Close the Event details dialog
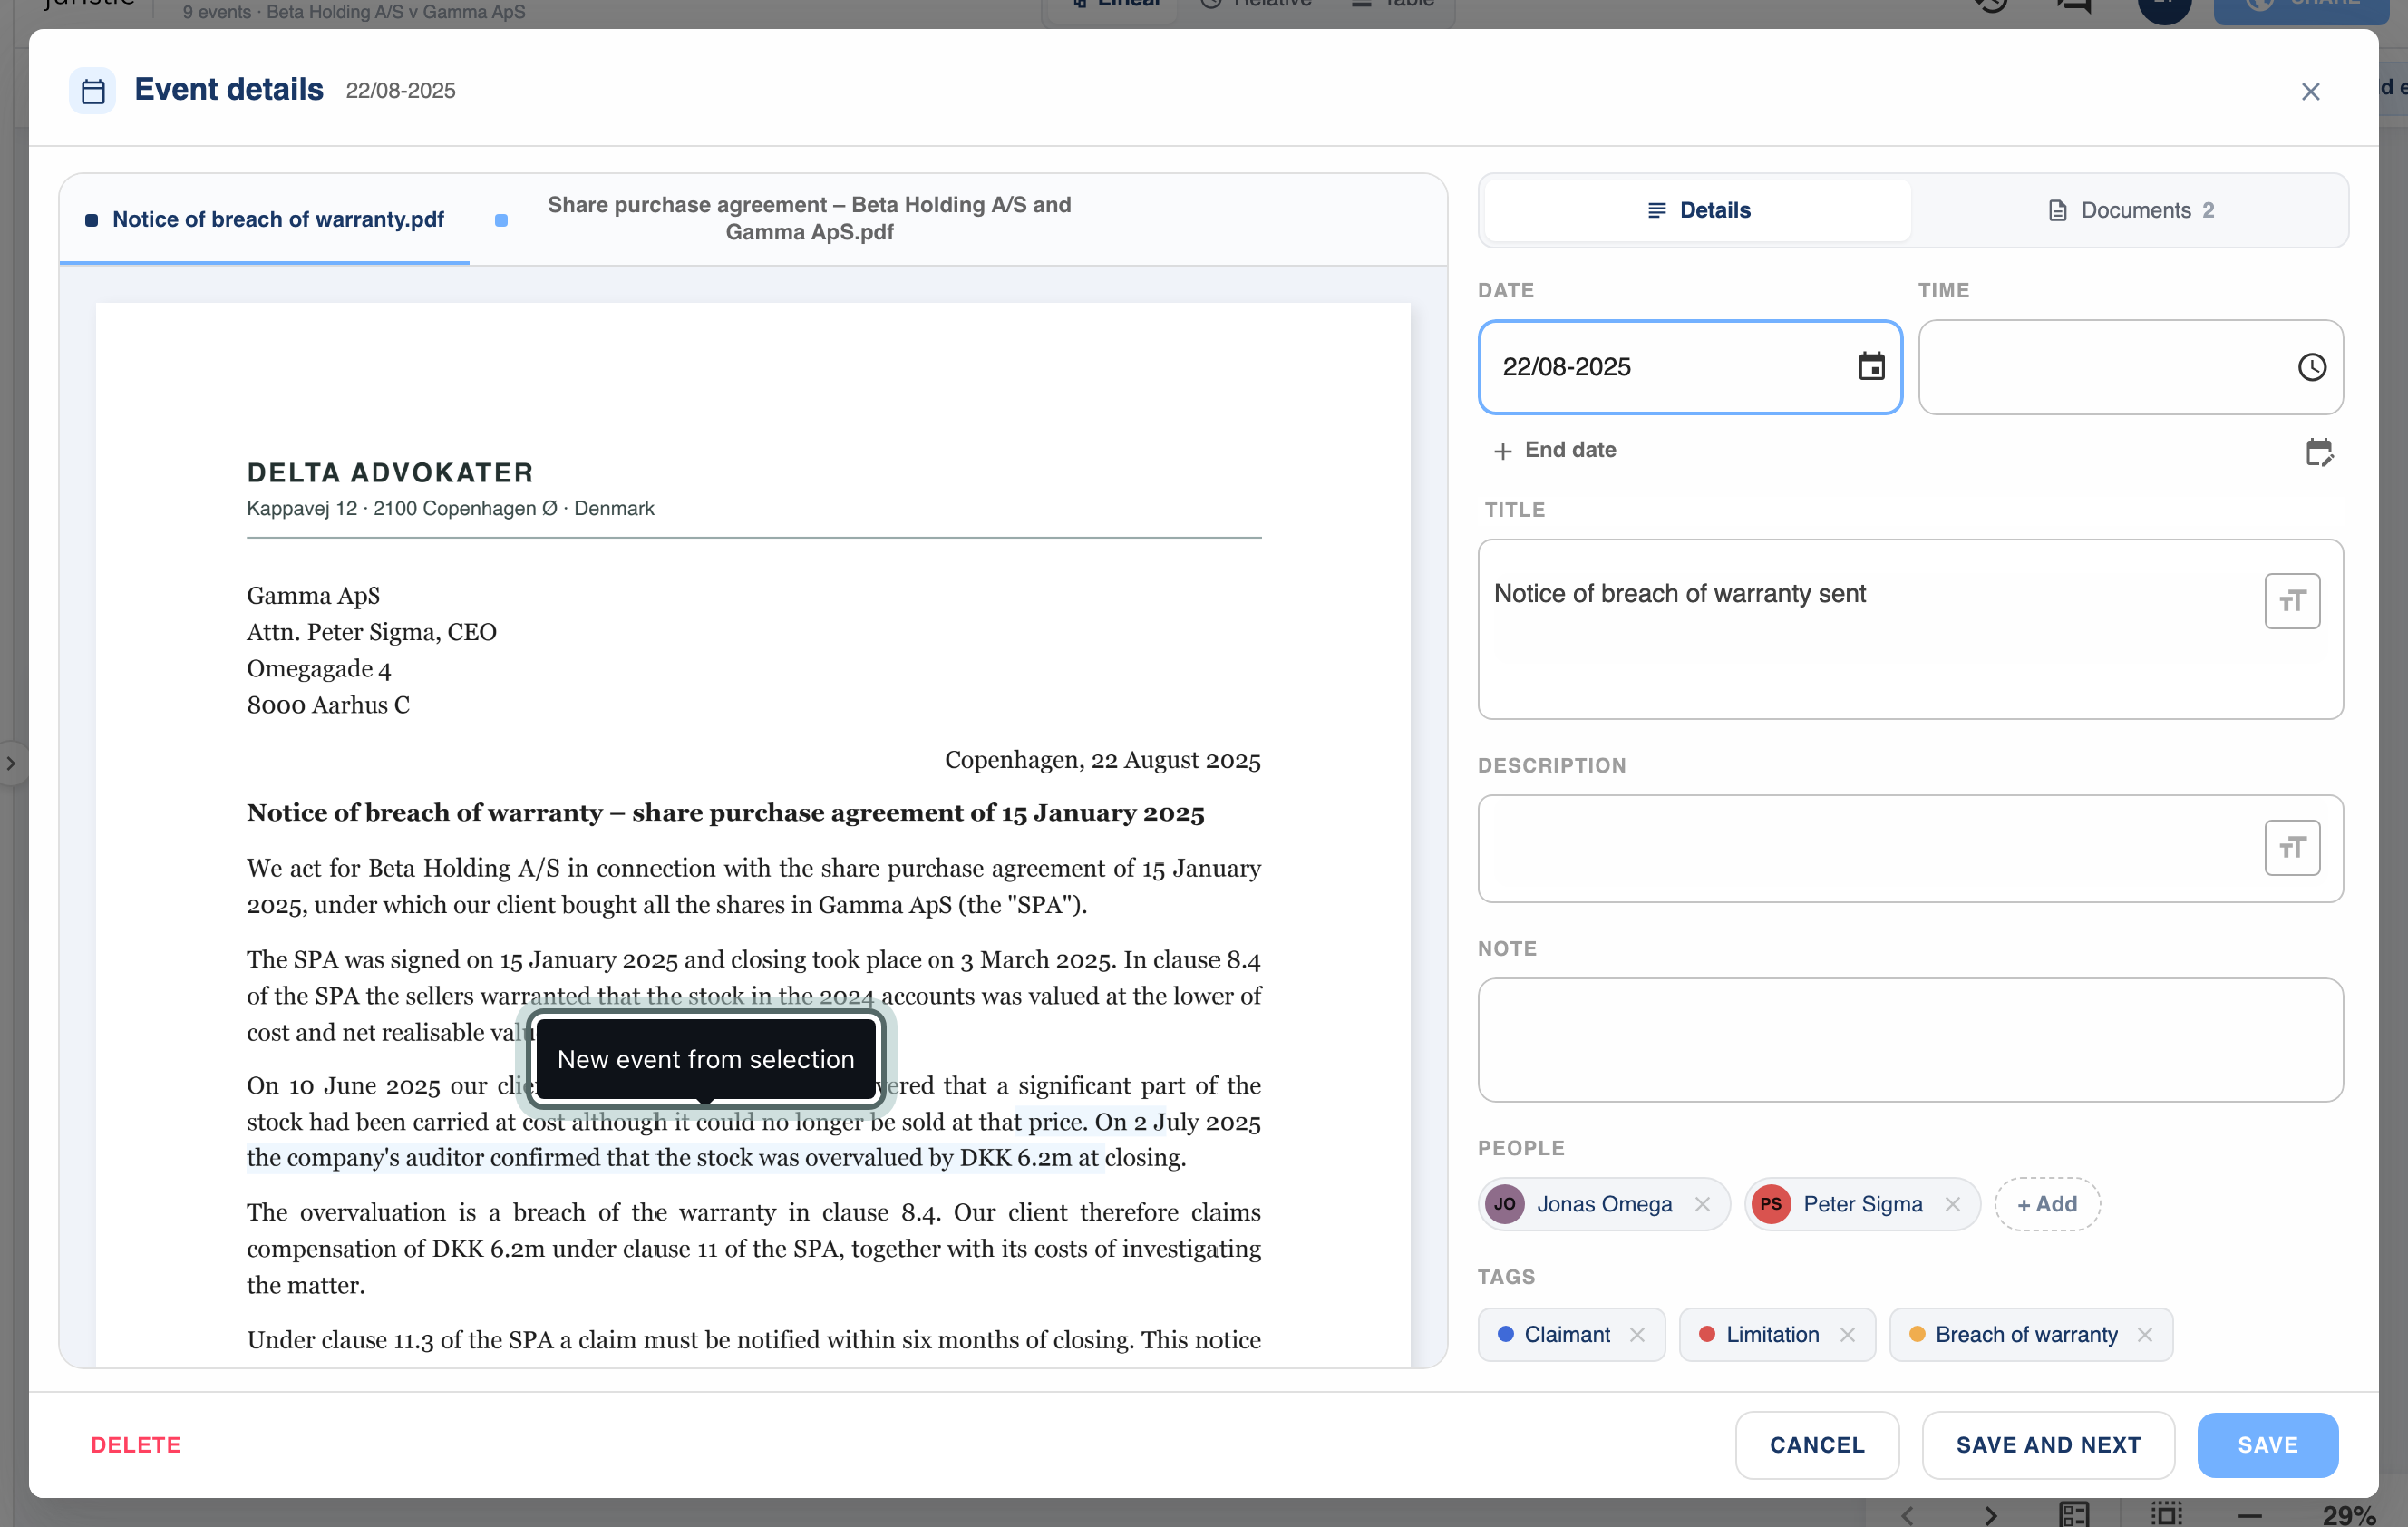Image resolution: width=2408 pixels, height=1527 pixels. pyautogui.click(x=2309, y=92)
